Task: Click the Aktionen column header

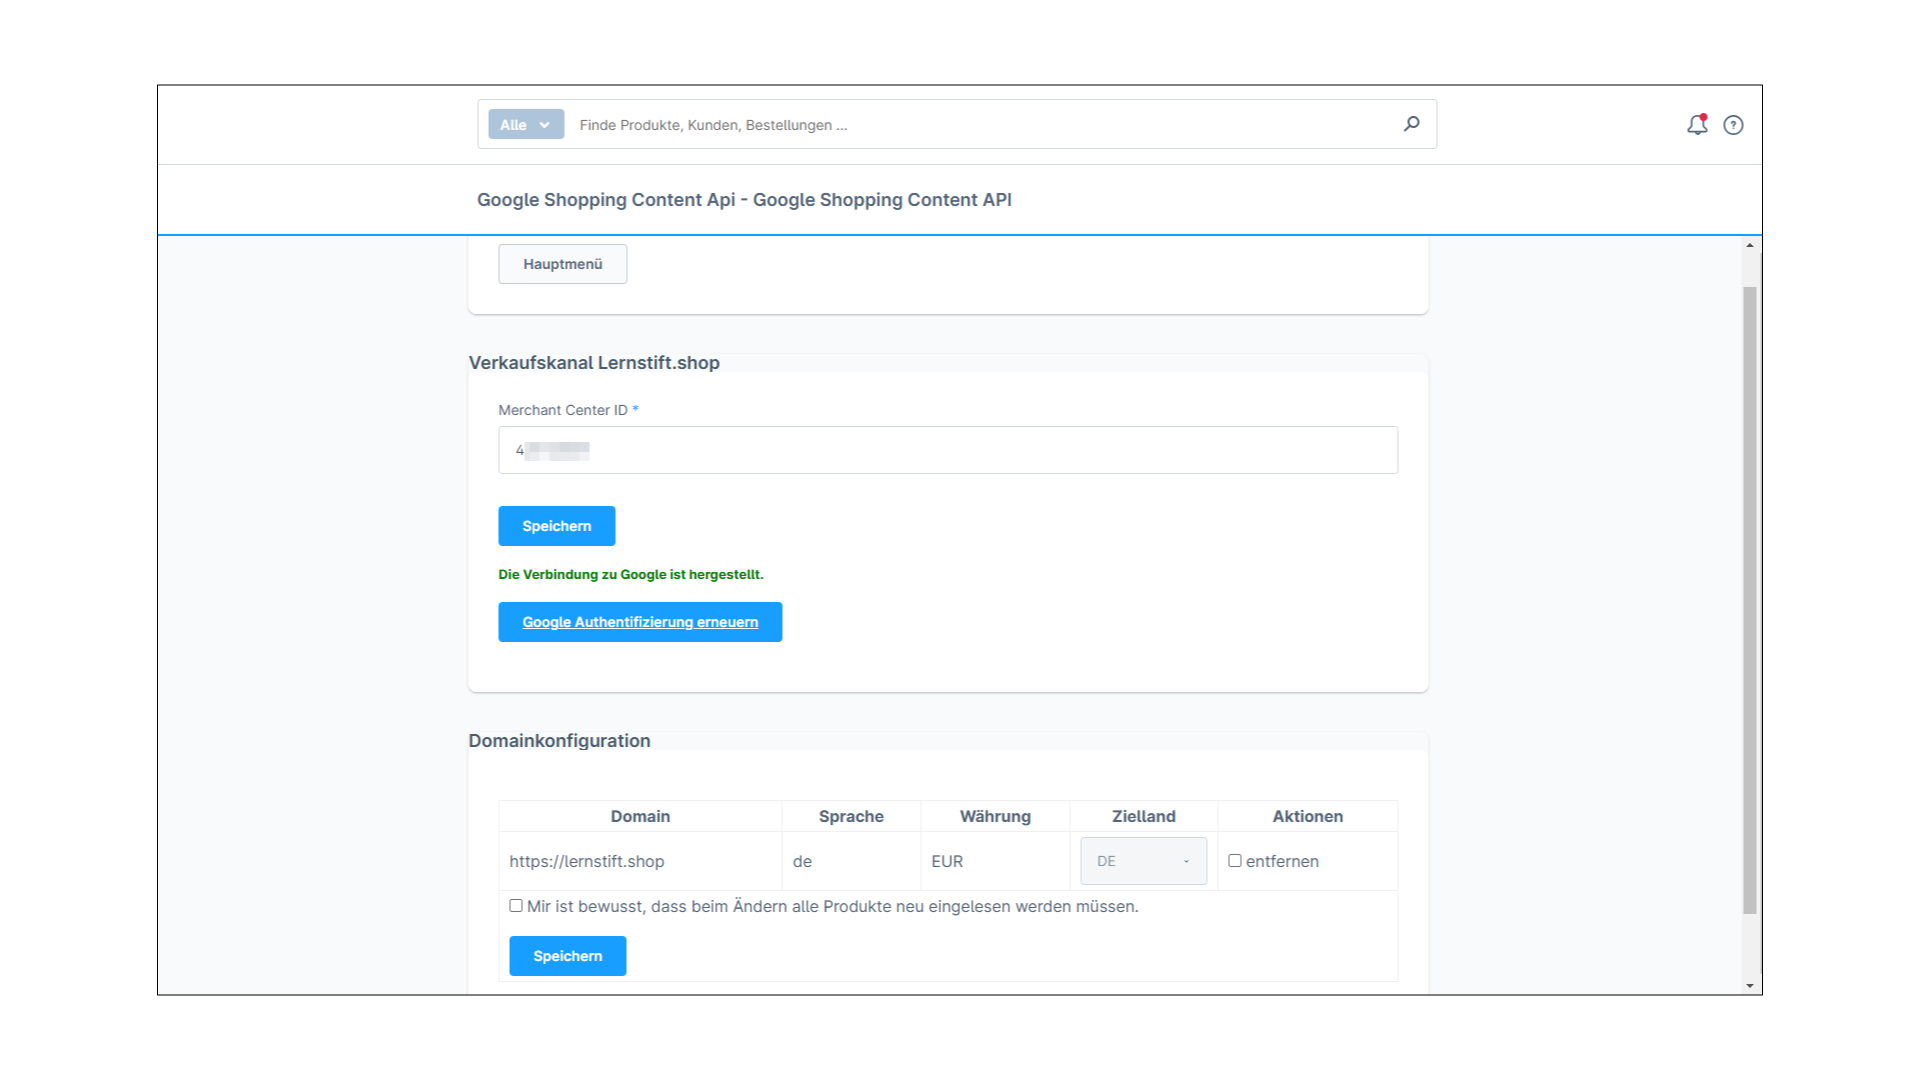Action: coord(1308,816)
